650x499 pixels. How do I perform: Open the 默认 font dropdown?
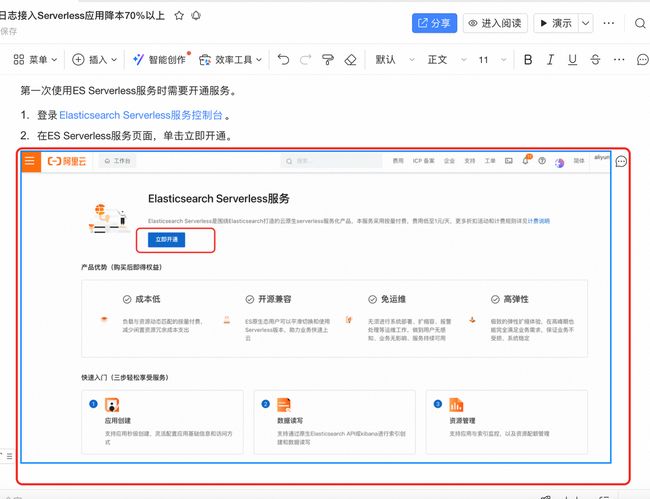[x=395, y=60]
